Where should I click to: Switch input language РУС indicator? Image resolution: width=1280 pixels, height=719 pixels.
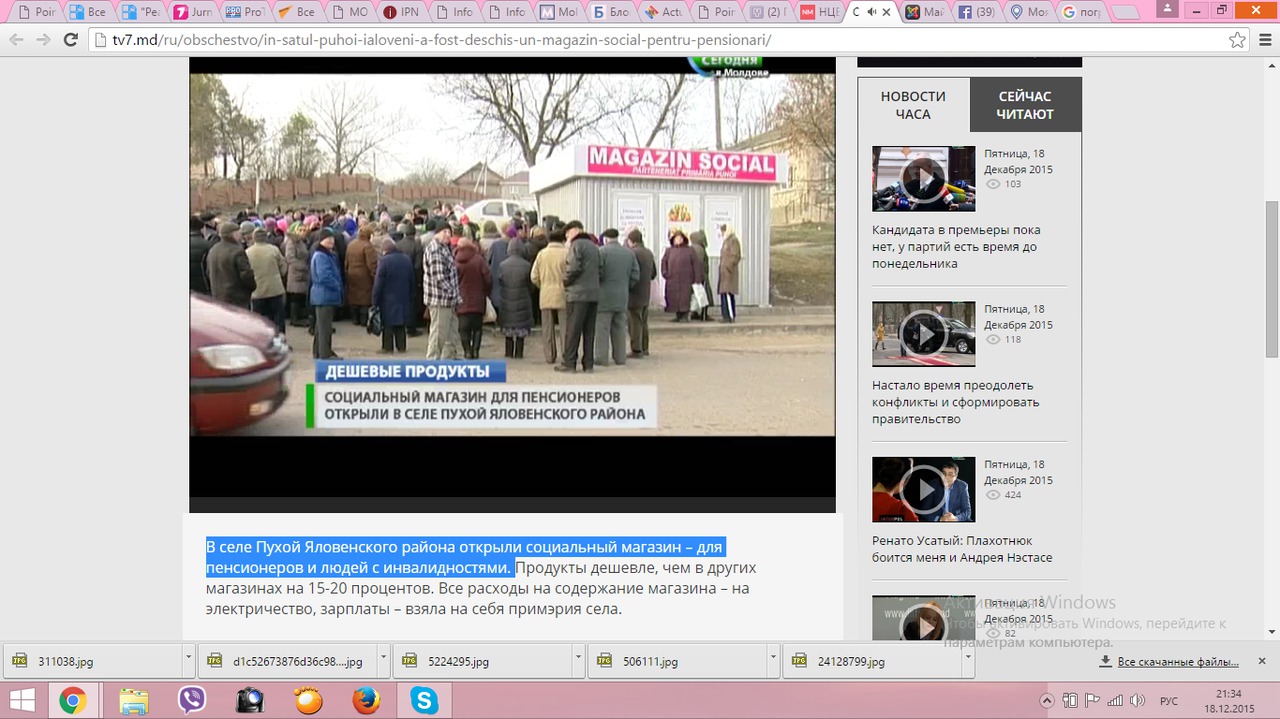click(x=1168, y=701)
